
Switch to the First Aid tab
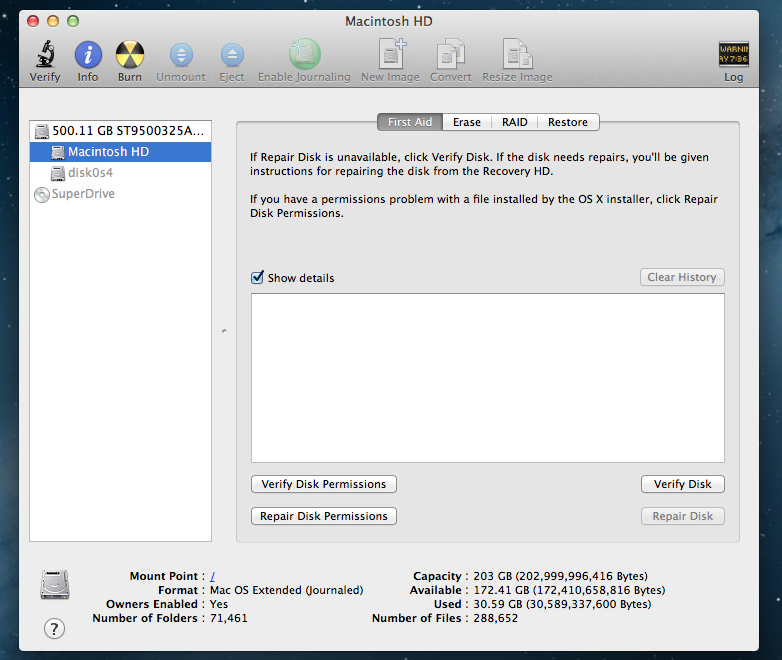pos(410,122)
